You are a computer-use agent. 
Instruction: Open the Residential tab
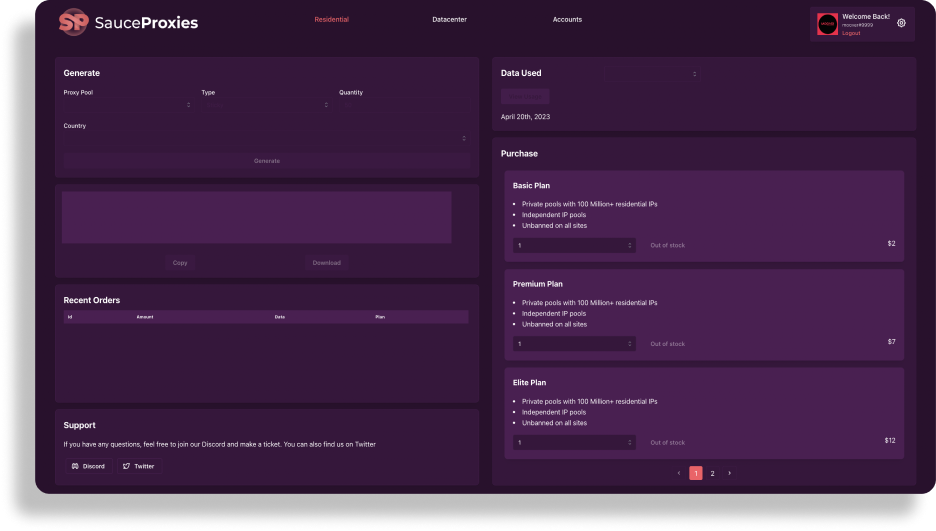331,19
